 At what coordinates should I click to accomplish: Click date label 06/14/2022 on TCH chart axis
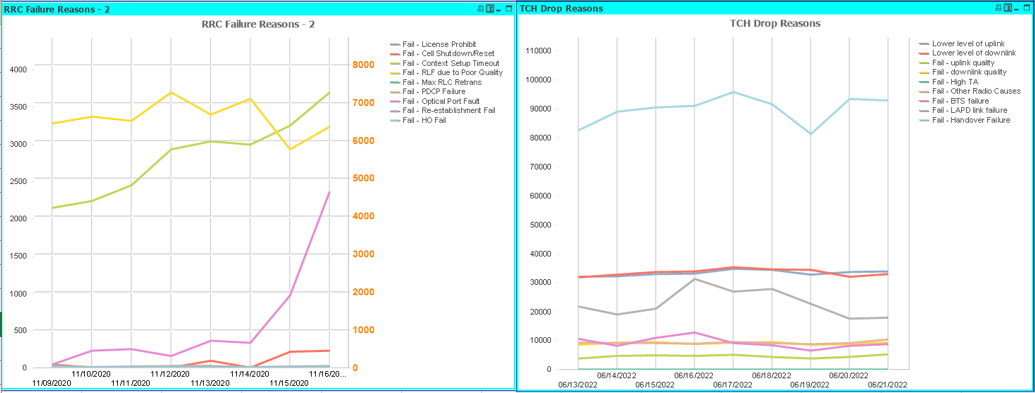tap(617, 376)
